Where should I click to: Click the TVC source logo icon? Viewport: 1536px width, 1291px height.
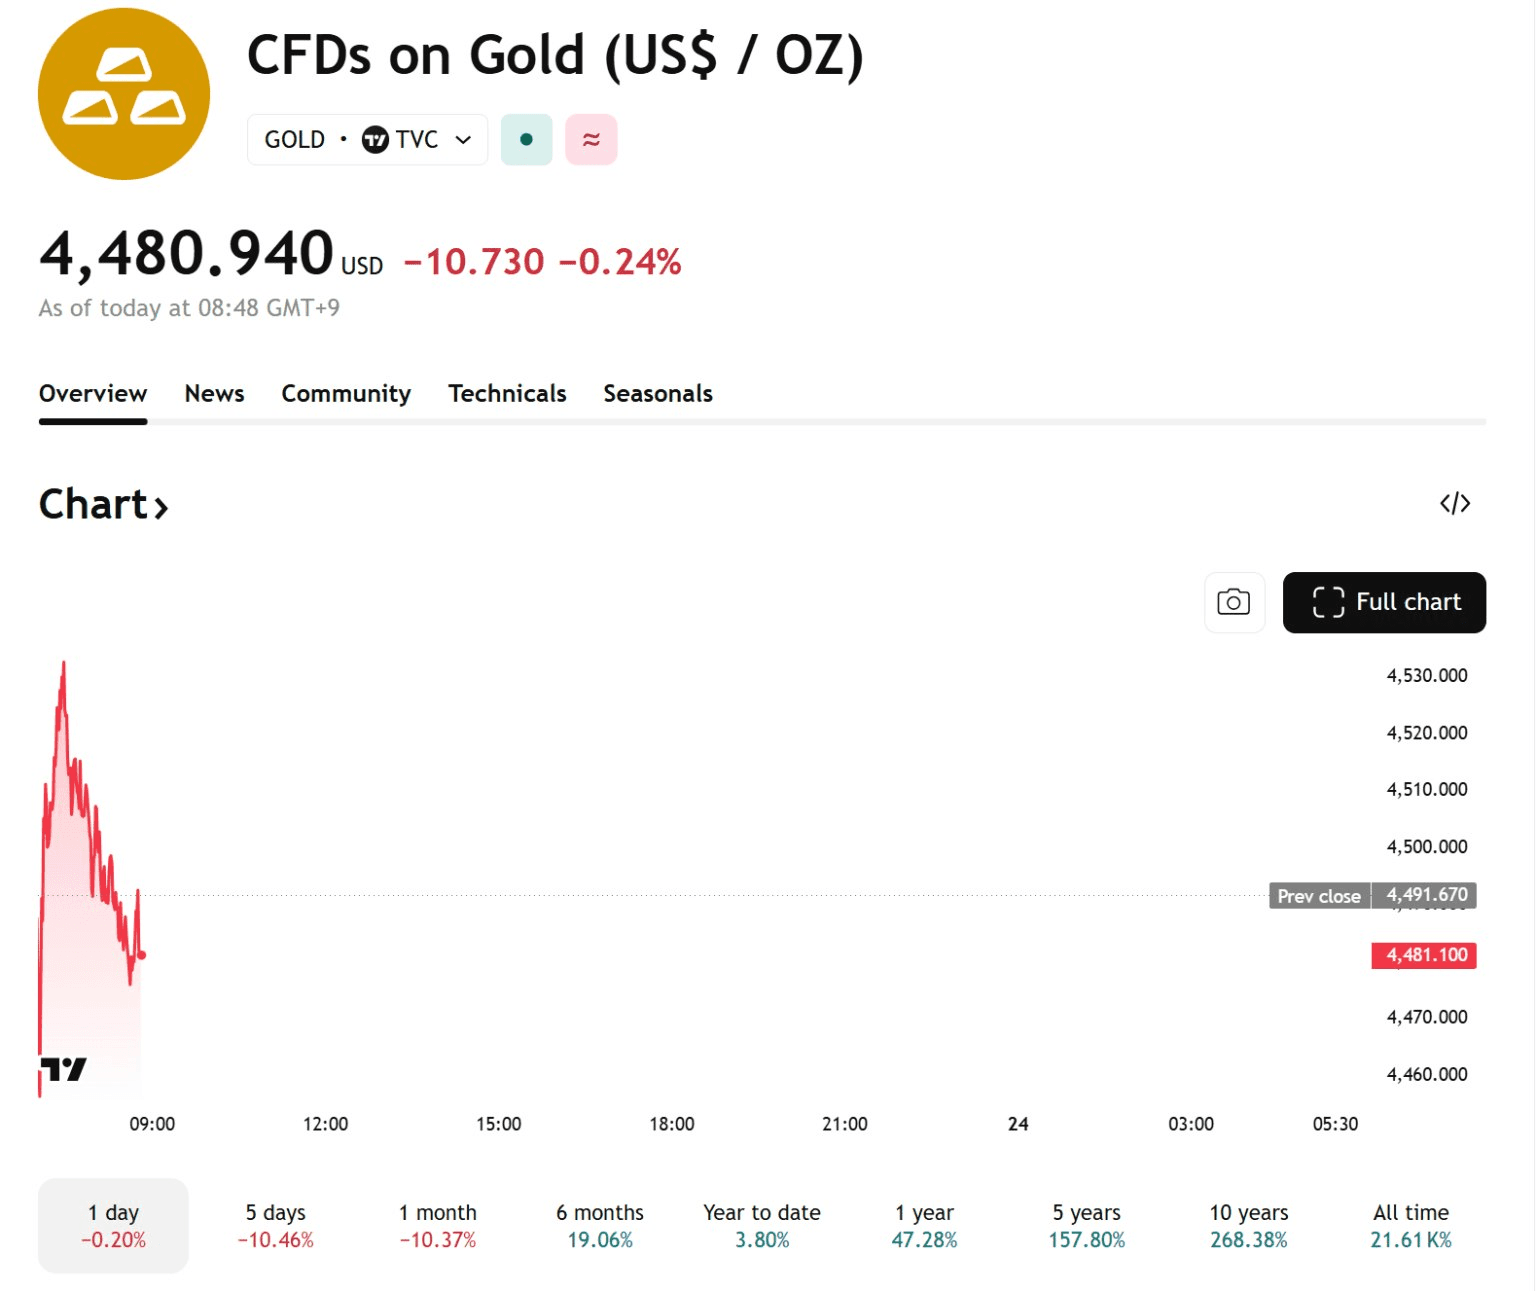[375, 140]
